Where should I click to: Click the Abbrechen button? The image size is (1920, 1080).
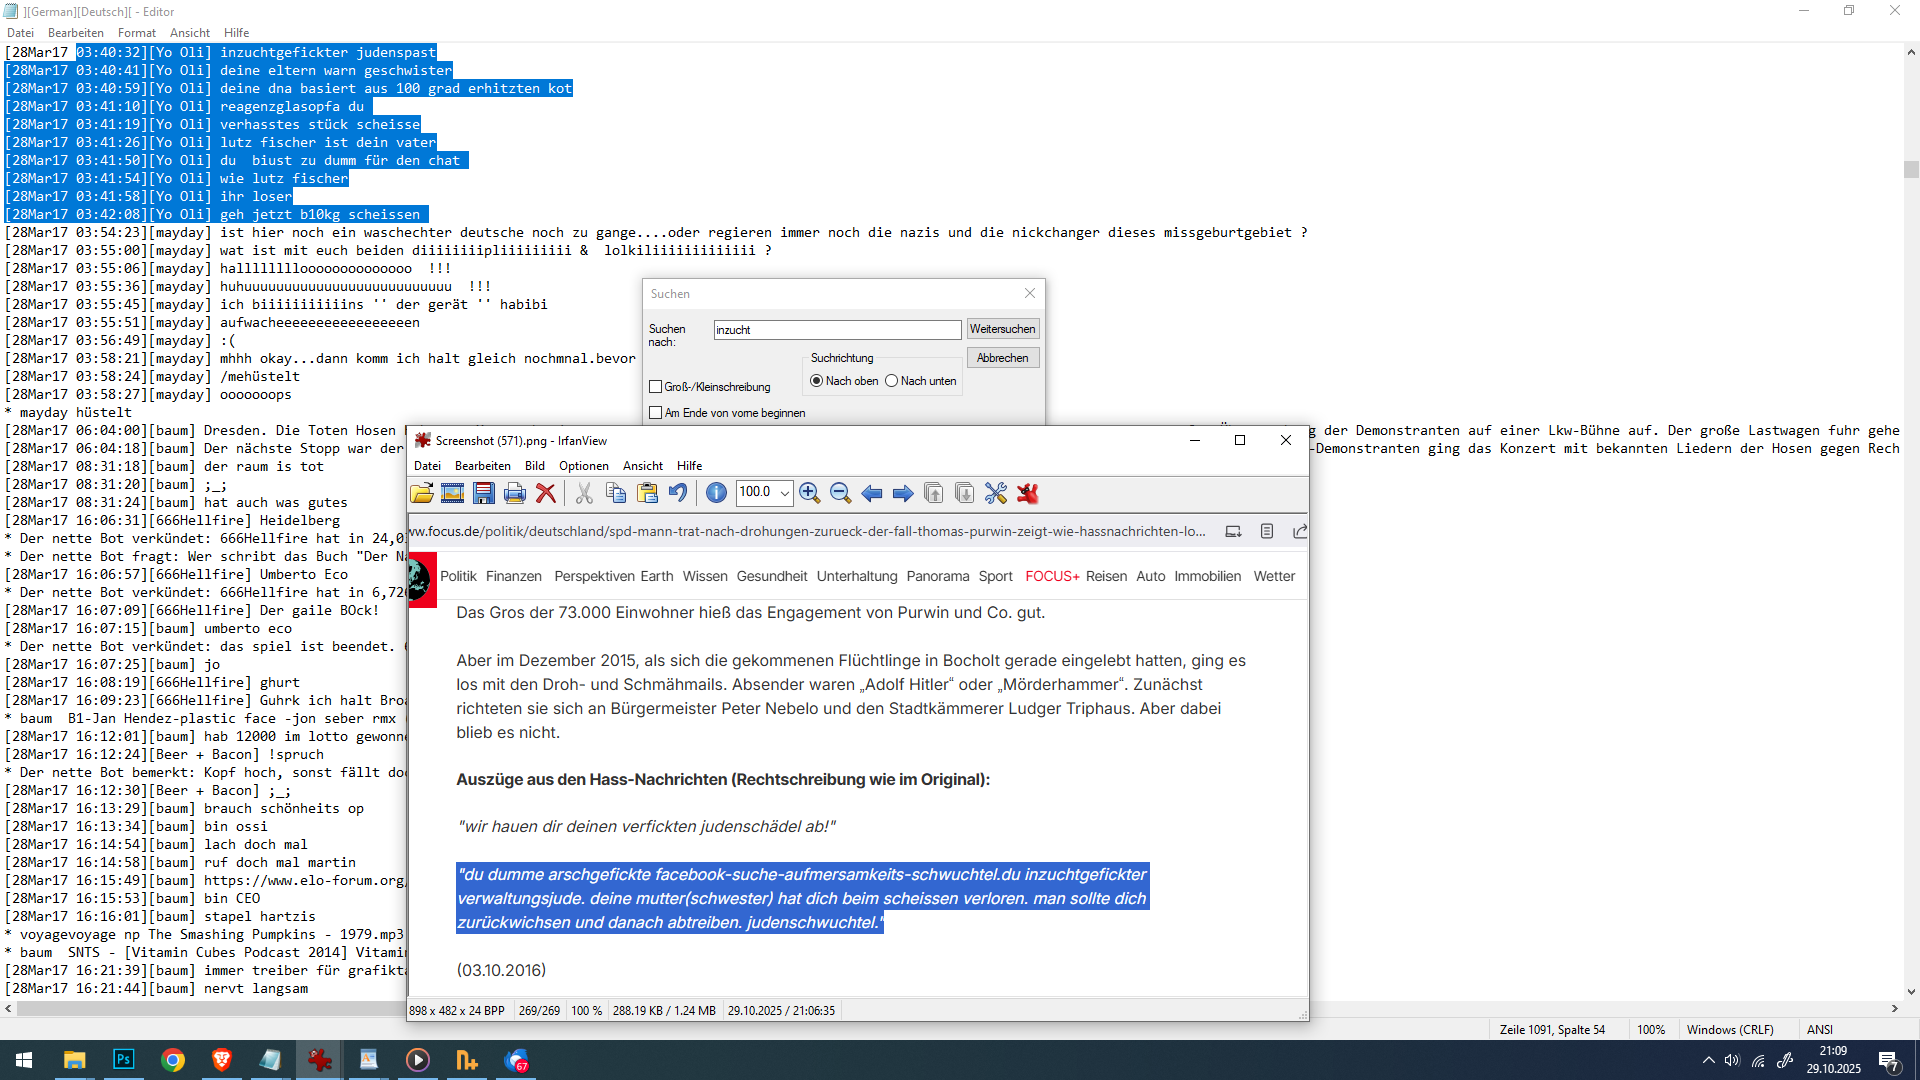coord(1002,358)
